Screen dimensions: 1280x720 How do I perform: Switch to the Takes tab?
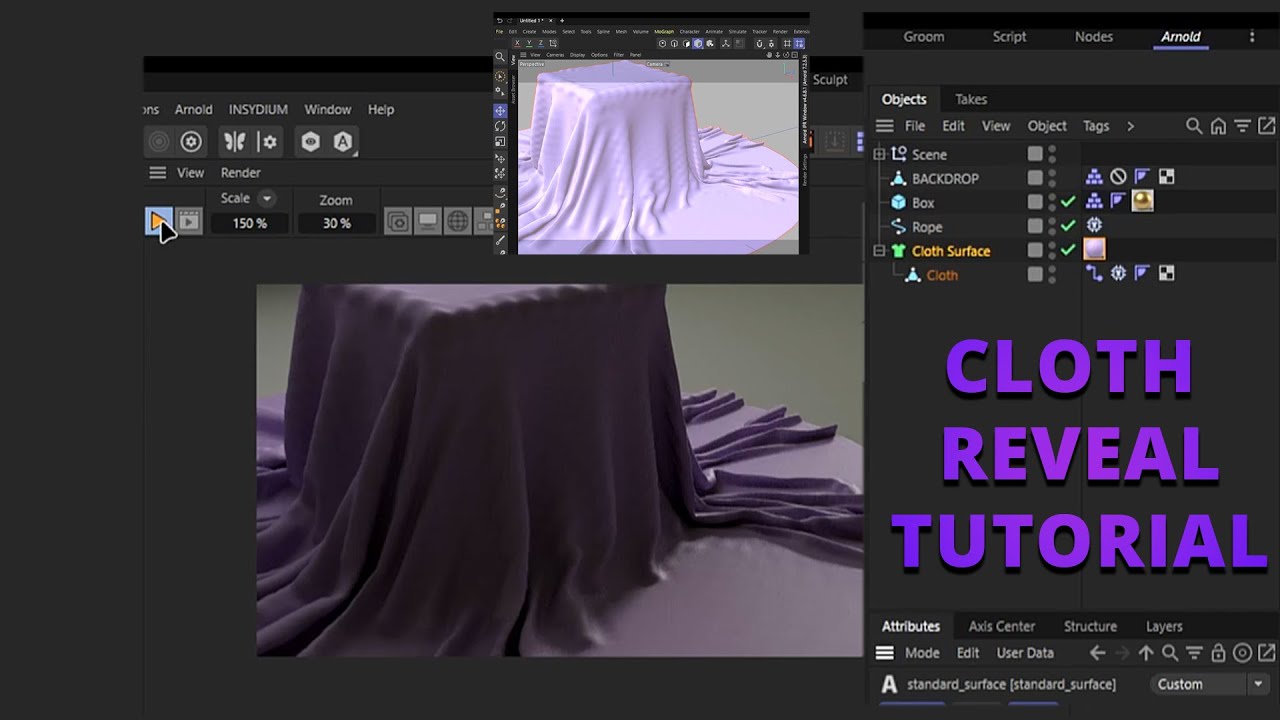[971, 99]
